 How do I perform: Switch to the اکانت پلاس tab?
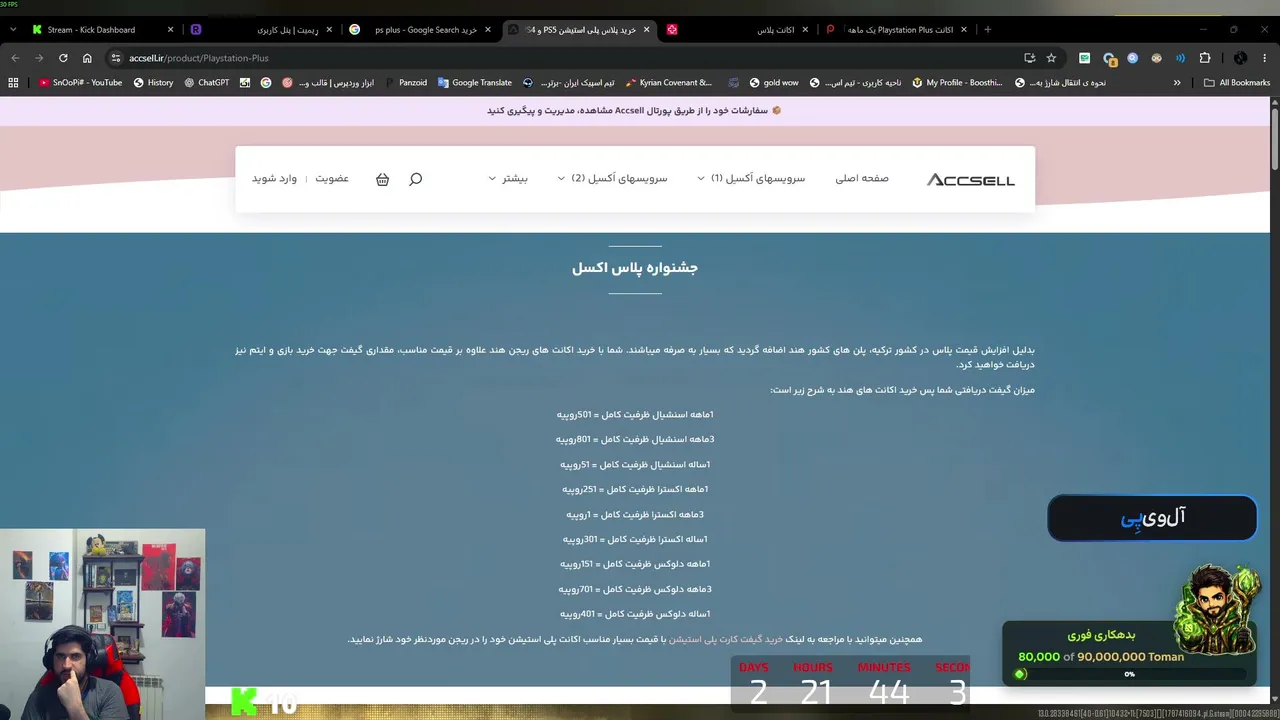tap(738, 30)
